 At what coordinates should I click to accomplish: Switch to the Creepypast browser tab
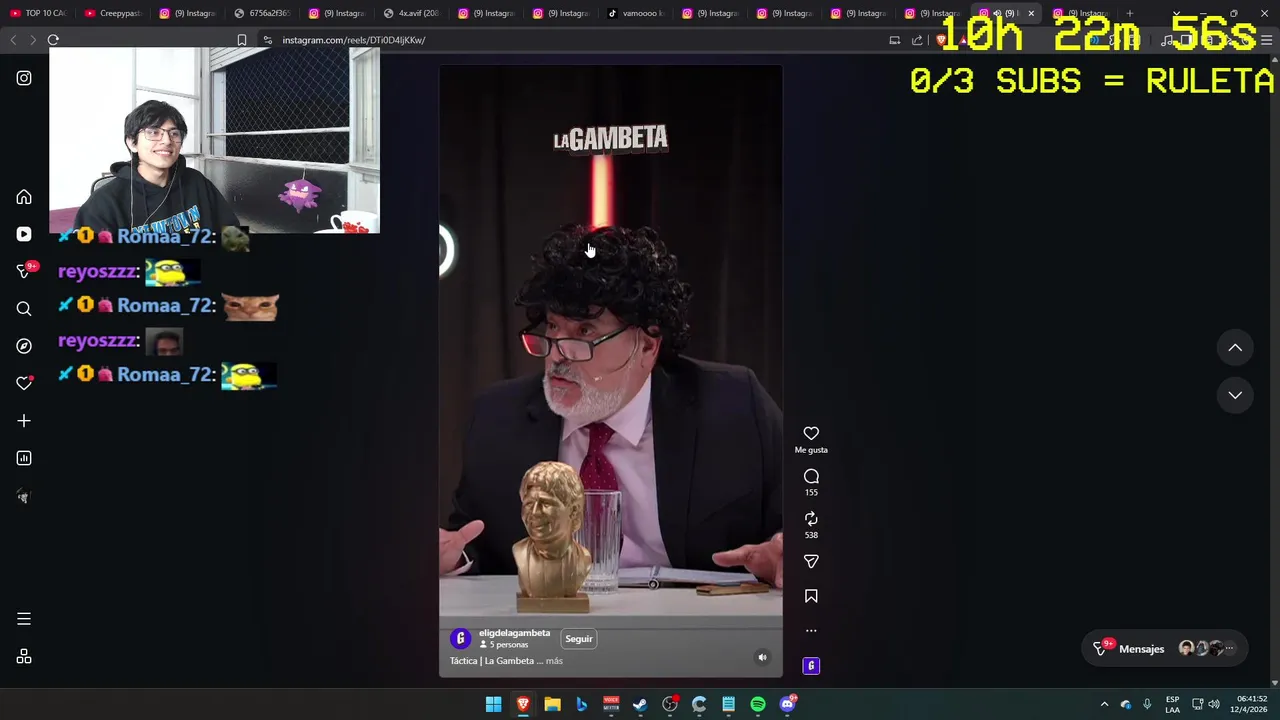coord(112,13)
